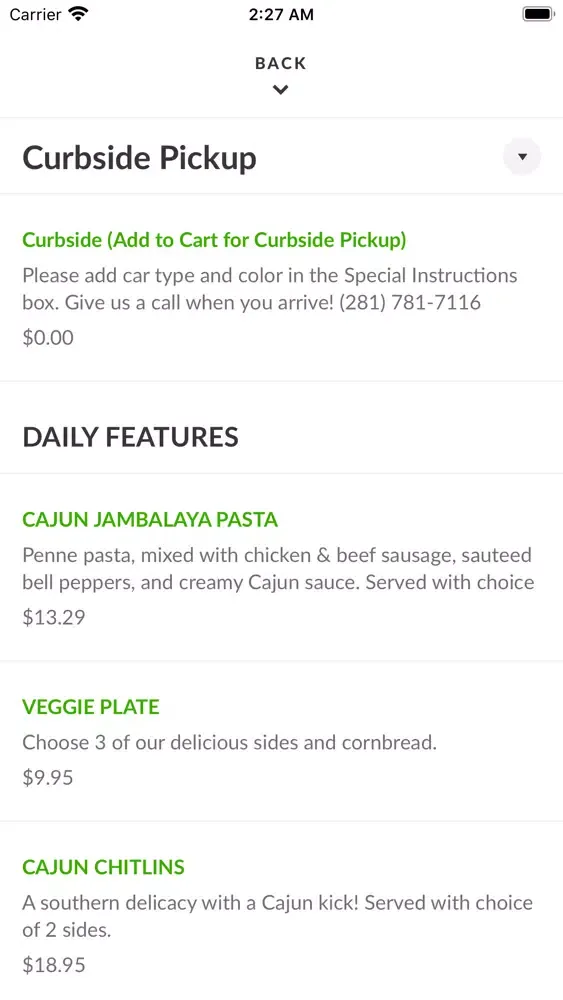The height and width of the screenshot is (1000, 563).
Task: Open Curbside (Add to Cart for Curbside Pickup)
Action: 214,240
